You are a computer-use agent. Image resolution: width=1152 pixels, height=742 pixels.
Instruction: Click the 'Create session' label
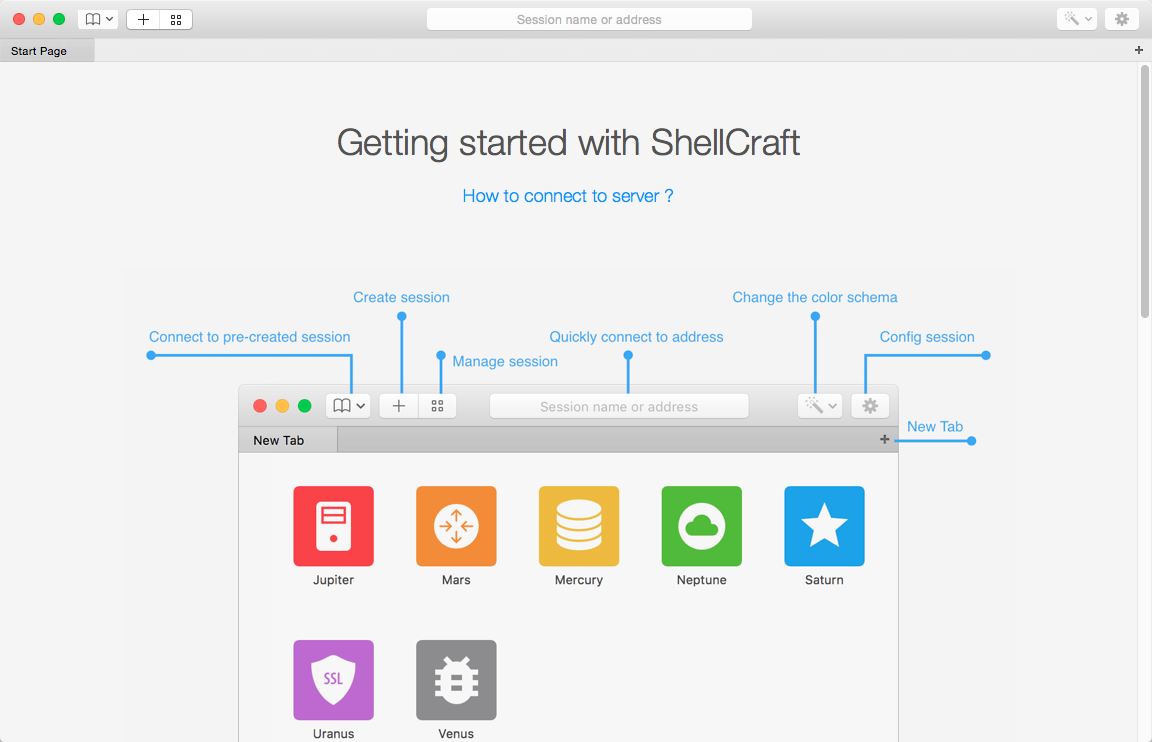(401, 298)
